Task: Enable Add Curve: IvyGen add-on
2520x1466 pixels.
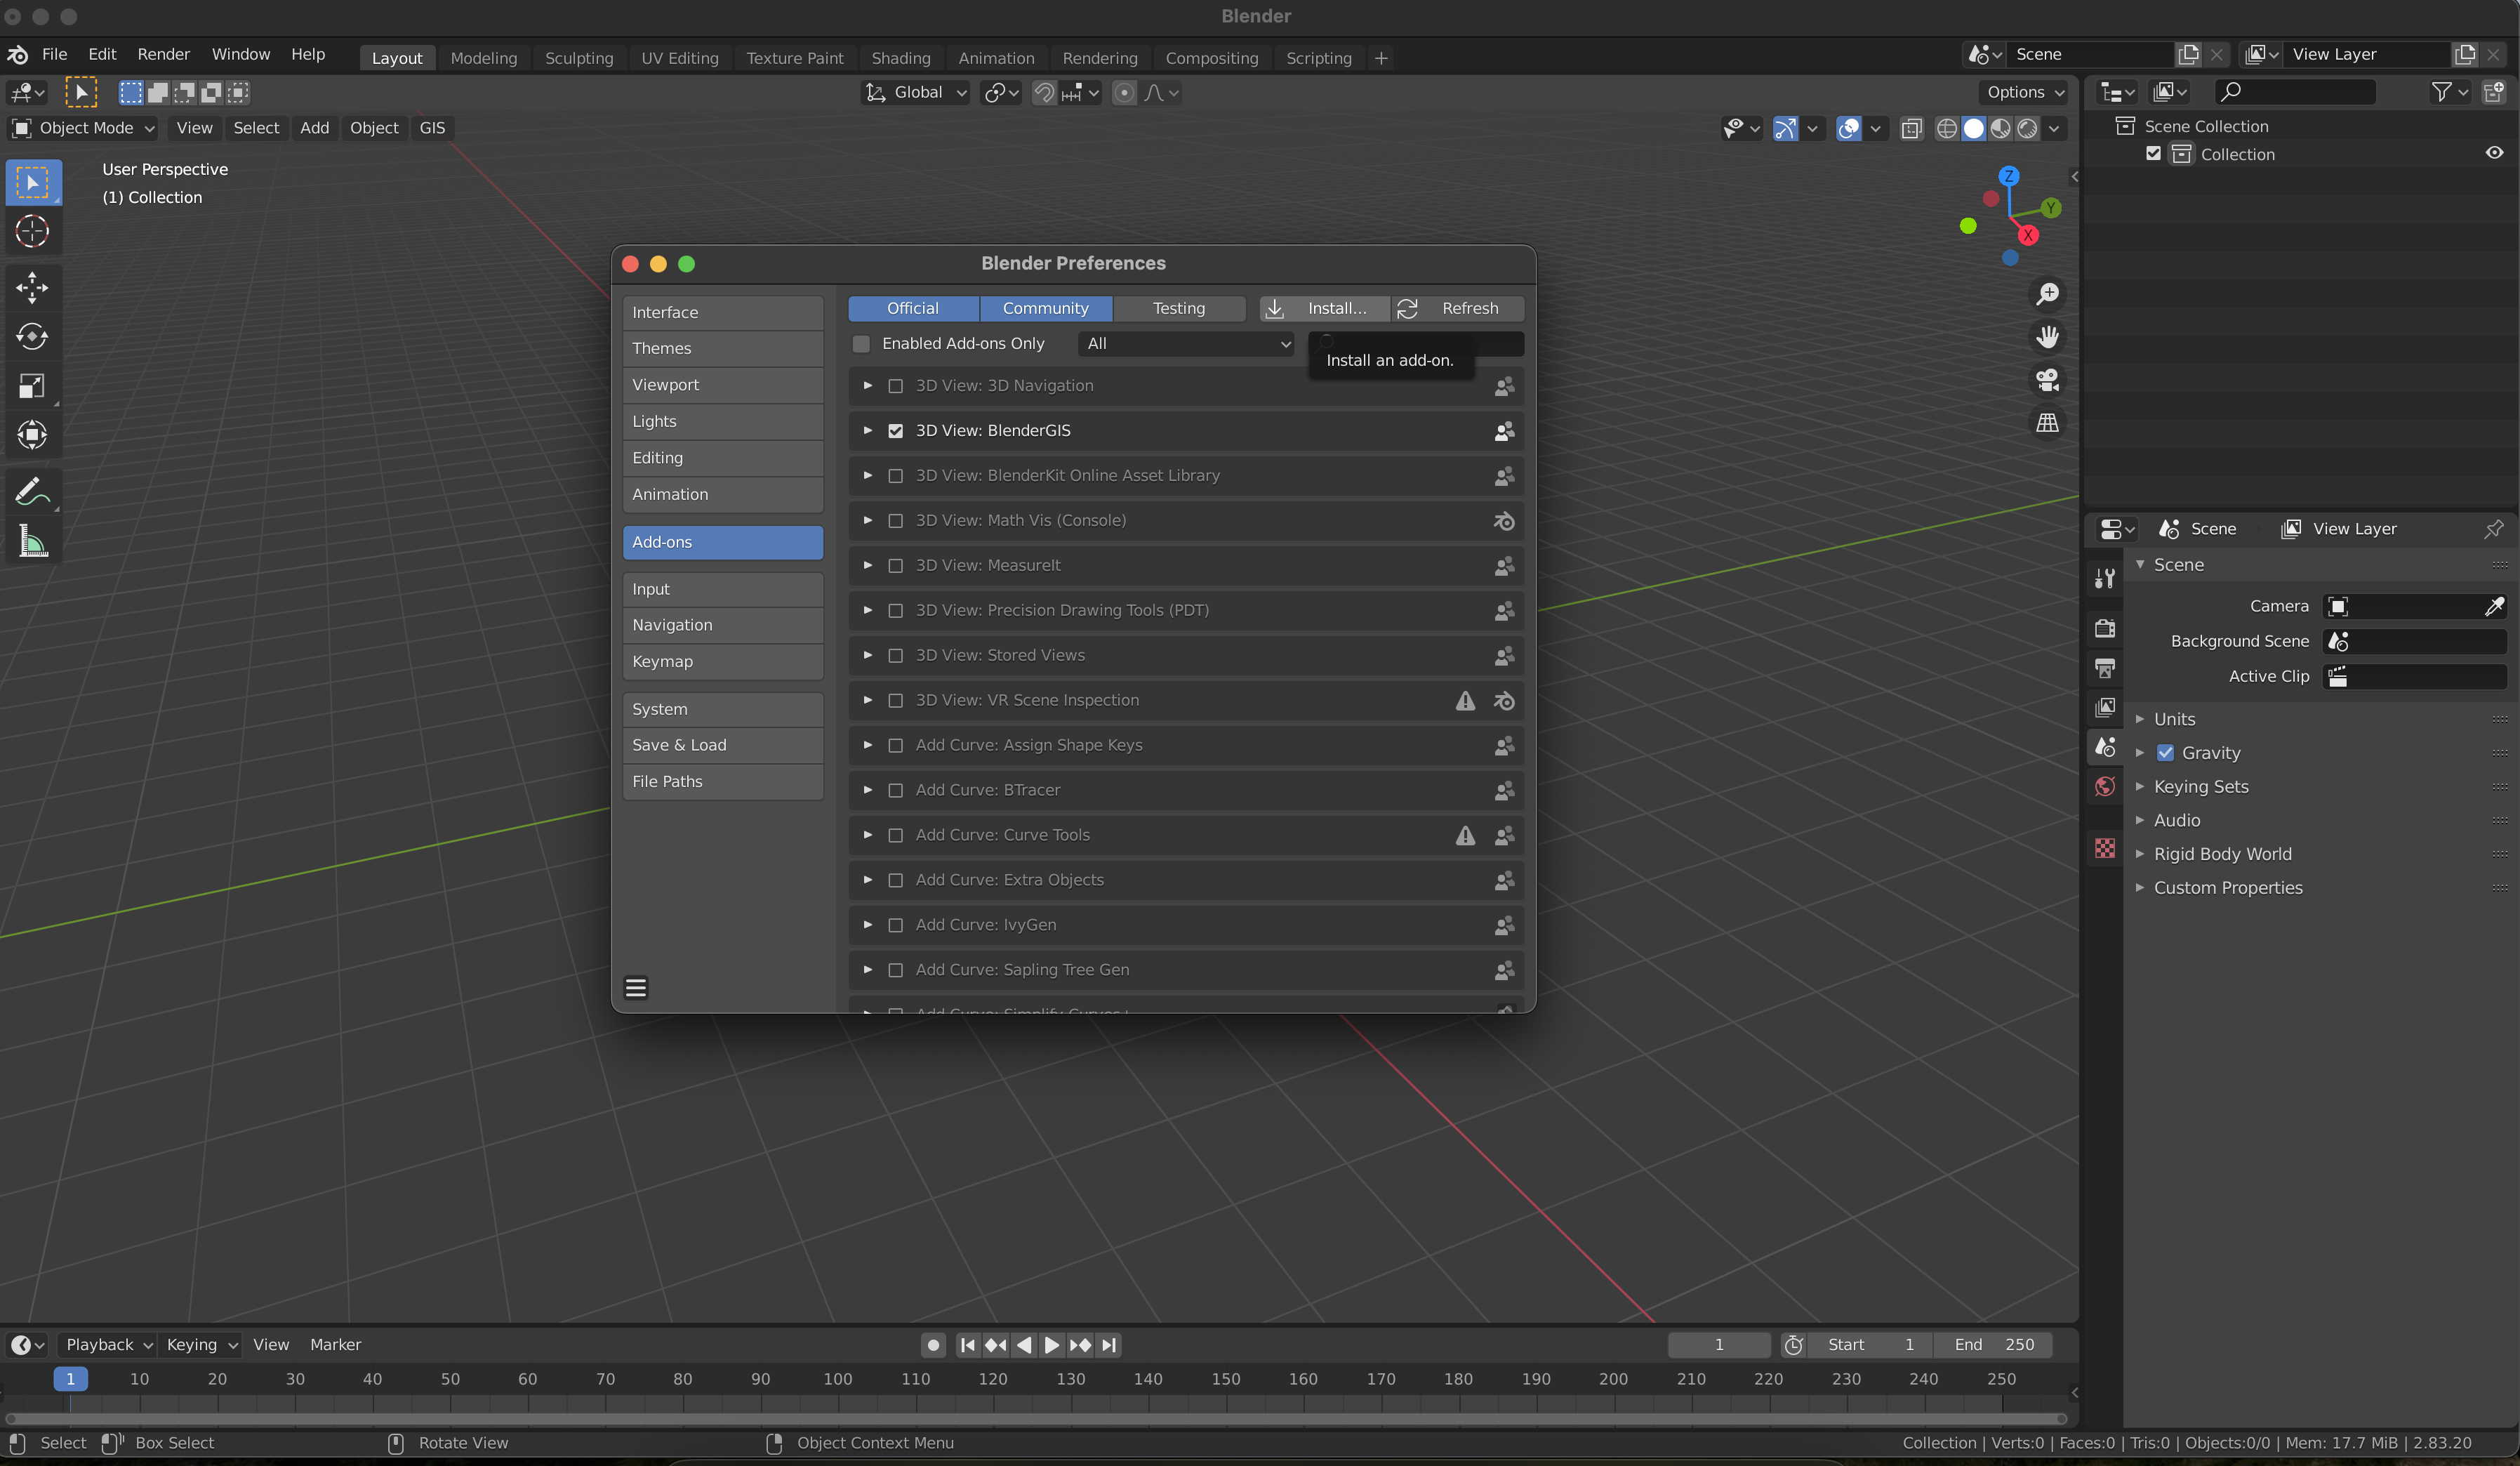Action: tap(896, 925)
